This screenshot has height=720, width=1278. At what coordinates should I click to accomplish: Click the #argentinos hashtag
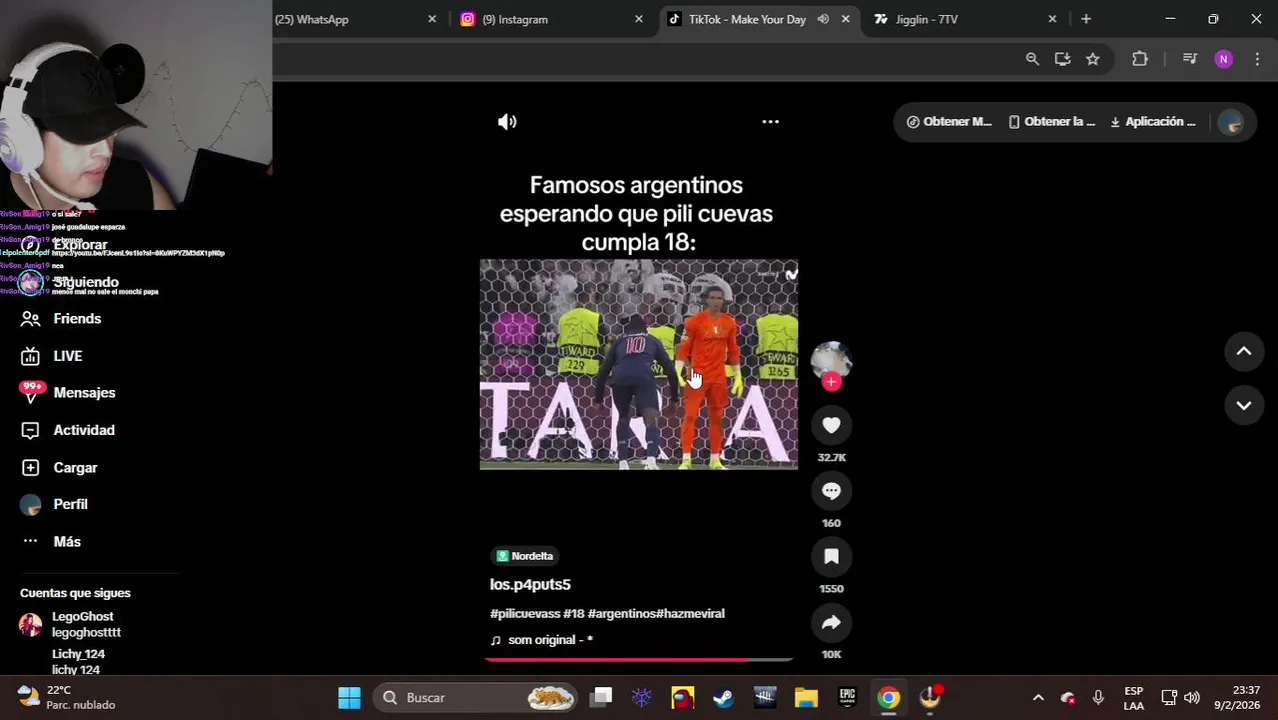(621, 614)
